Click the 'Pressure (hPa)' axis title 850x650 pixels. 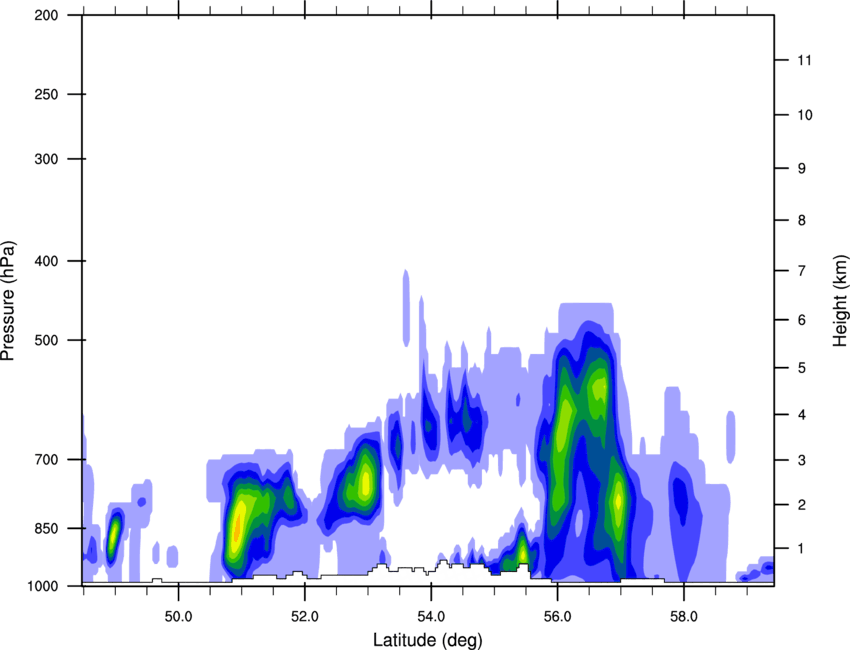click(8, 301)
